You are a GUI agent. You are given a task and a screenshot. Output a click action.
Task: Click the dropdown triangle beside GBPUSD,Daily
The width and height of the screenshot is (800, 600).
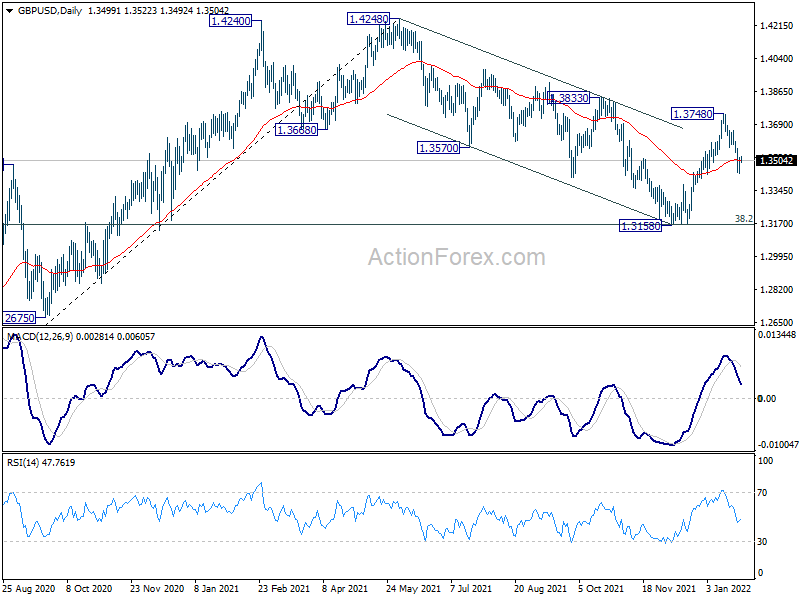point(10,10)
